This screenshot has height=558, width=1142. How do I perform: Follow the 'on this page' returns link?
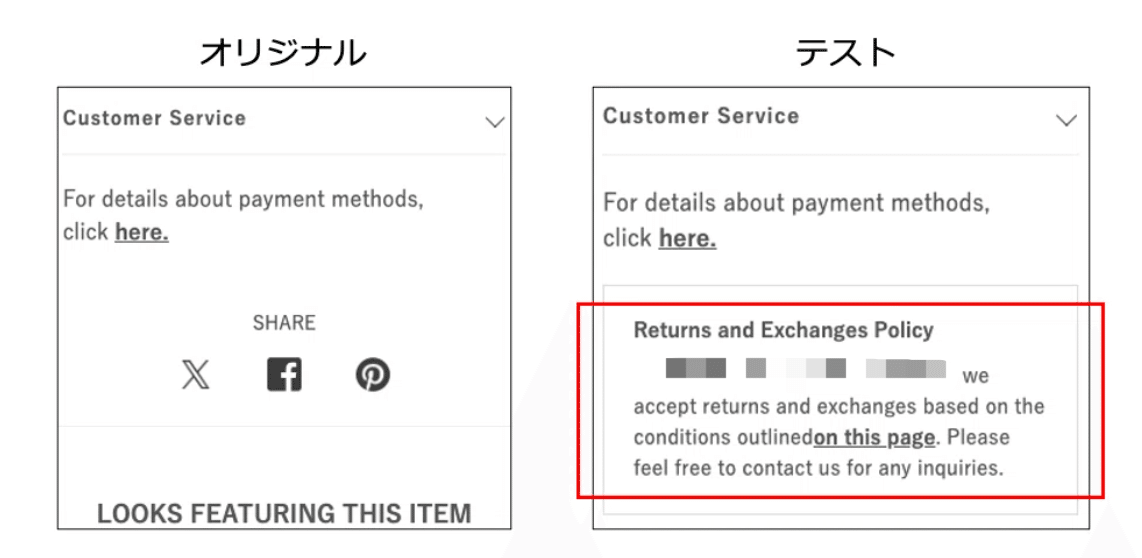(874, 437)
